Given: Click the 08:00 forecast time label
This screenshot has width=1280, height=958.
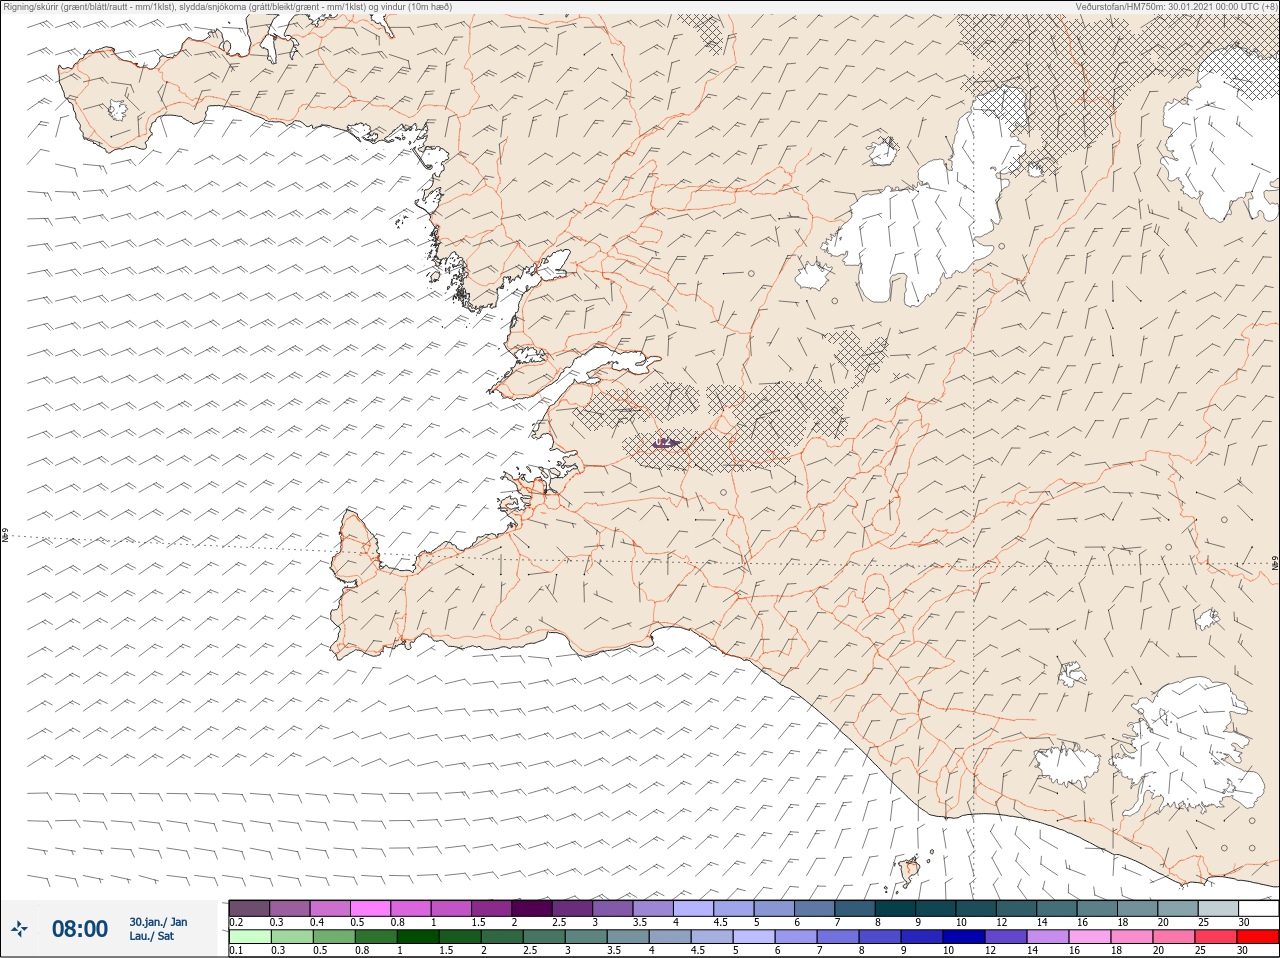Looking at the screenshot, I should point(80,929).
